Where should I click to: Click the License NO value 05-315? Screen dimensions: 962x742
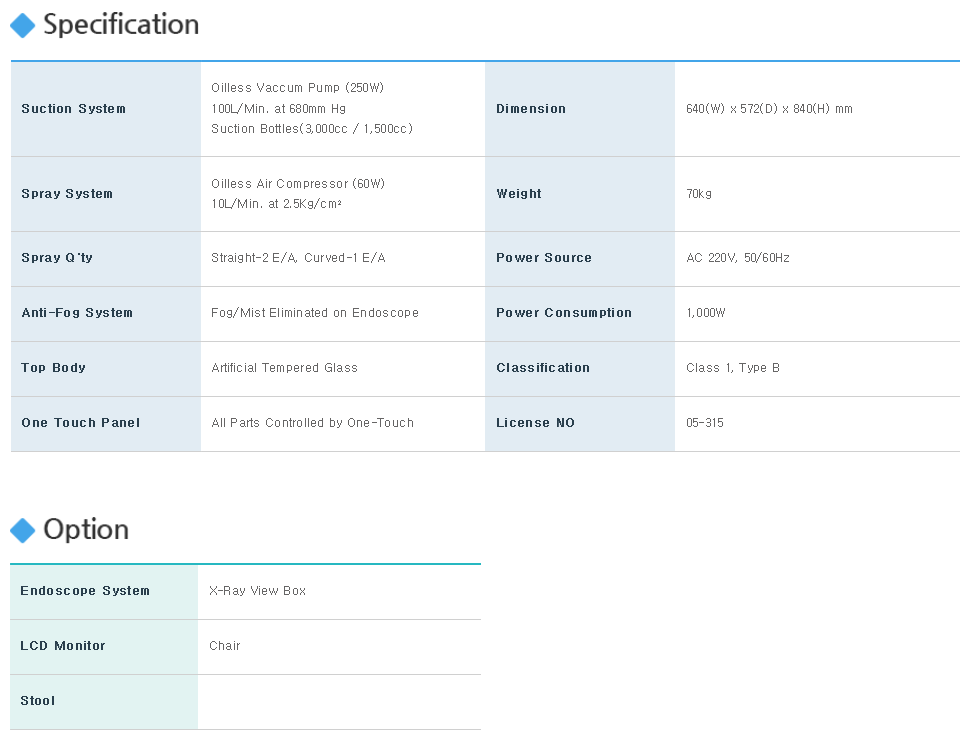coord(704,423)
